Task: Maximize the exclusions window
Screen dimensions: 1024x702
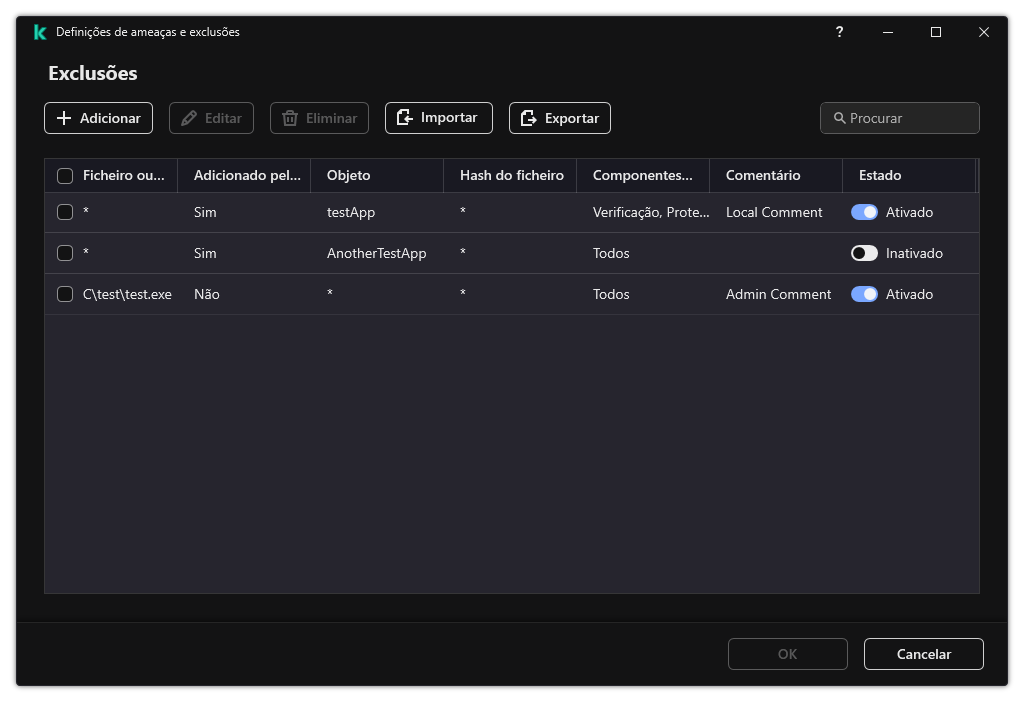Action: (936, 32)
